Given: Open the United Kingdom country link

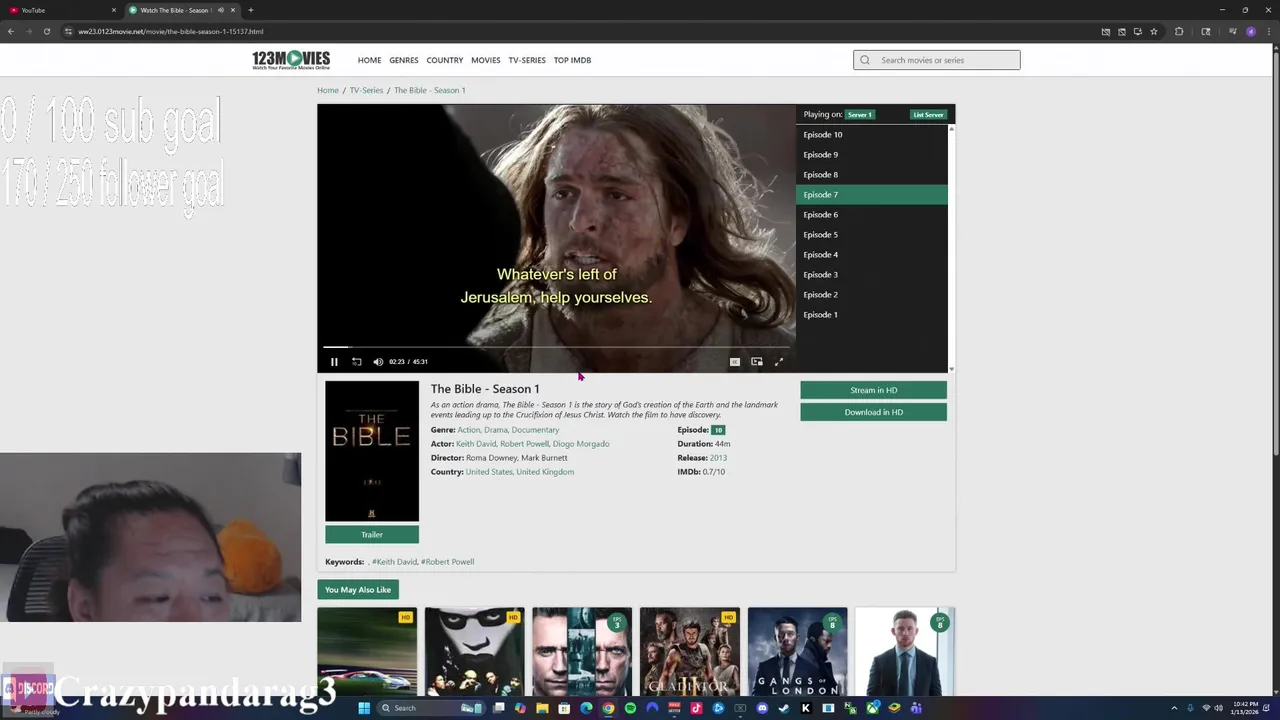Looking at the screenshot, I should [546, 472].
